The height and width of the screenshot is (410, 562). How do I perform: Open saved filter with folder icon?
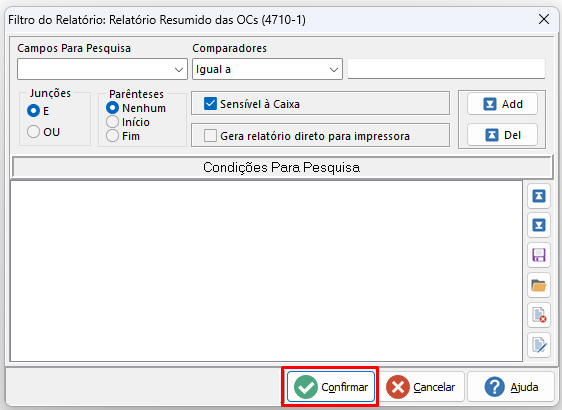(x=539, y=285)
